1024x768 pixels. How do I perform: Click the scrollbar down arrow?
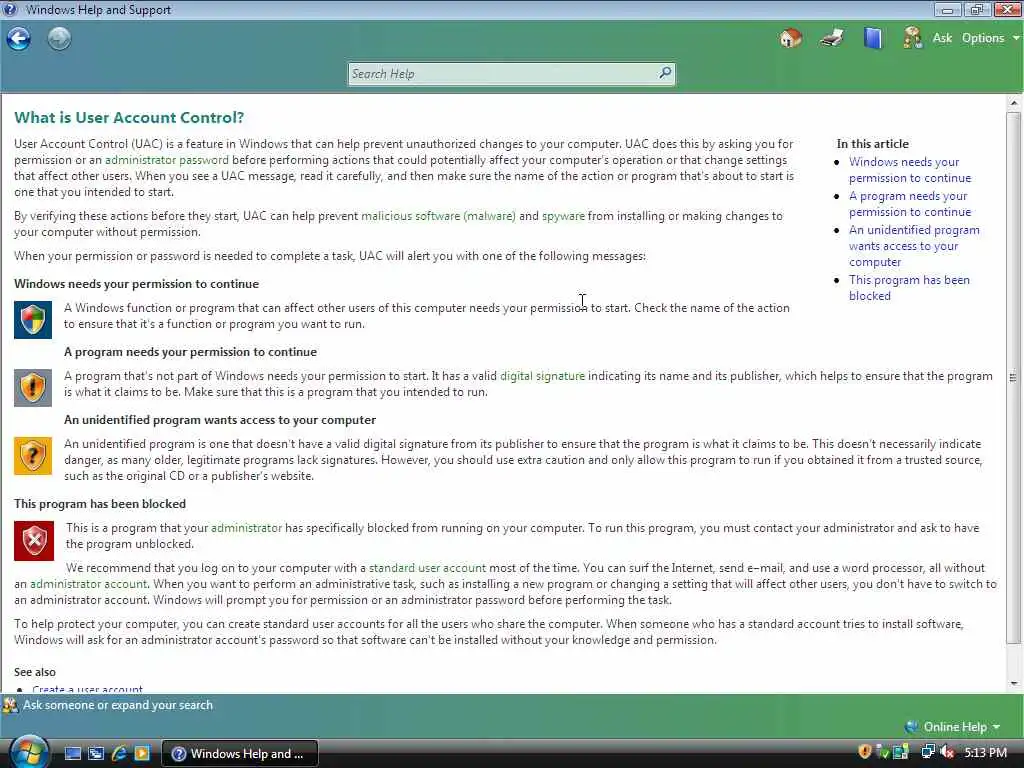point(1013,684)
